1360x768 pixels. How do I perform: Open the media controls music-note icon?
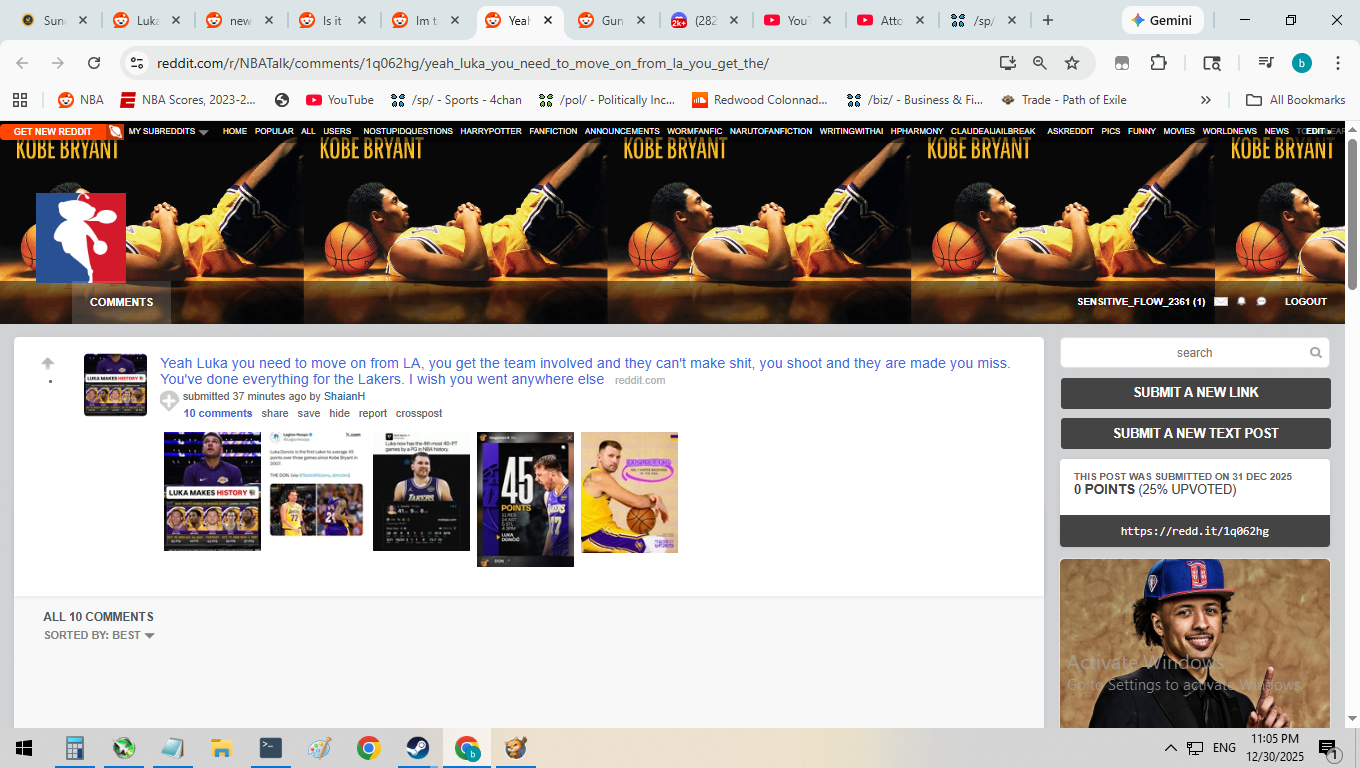click(x=1266, y=63)
